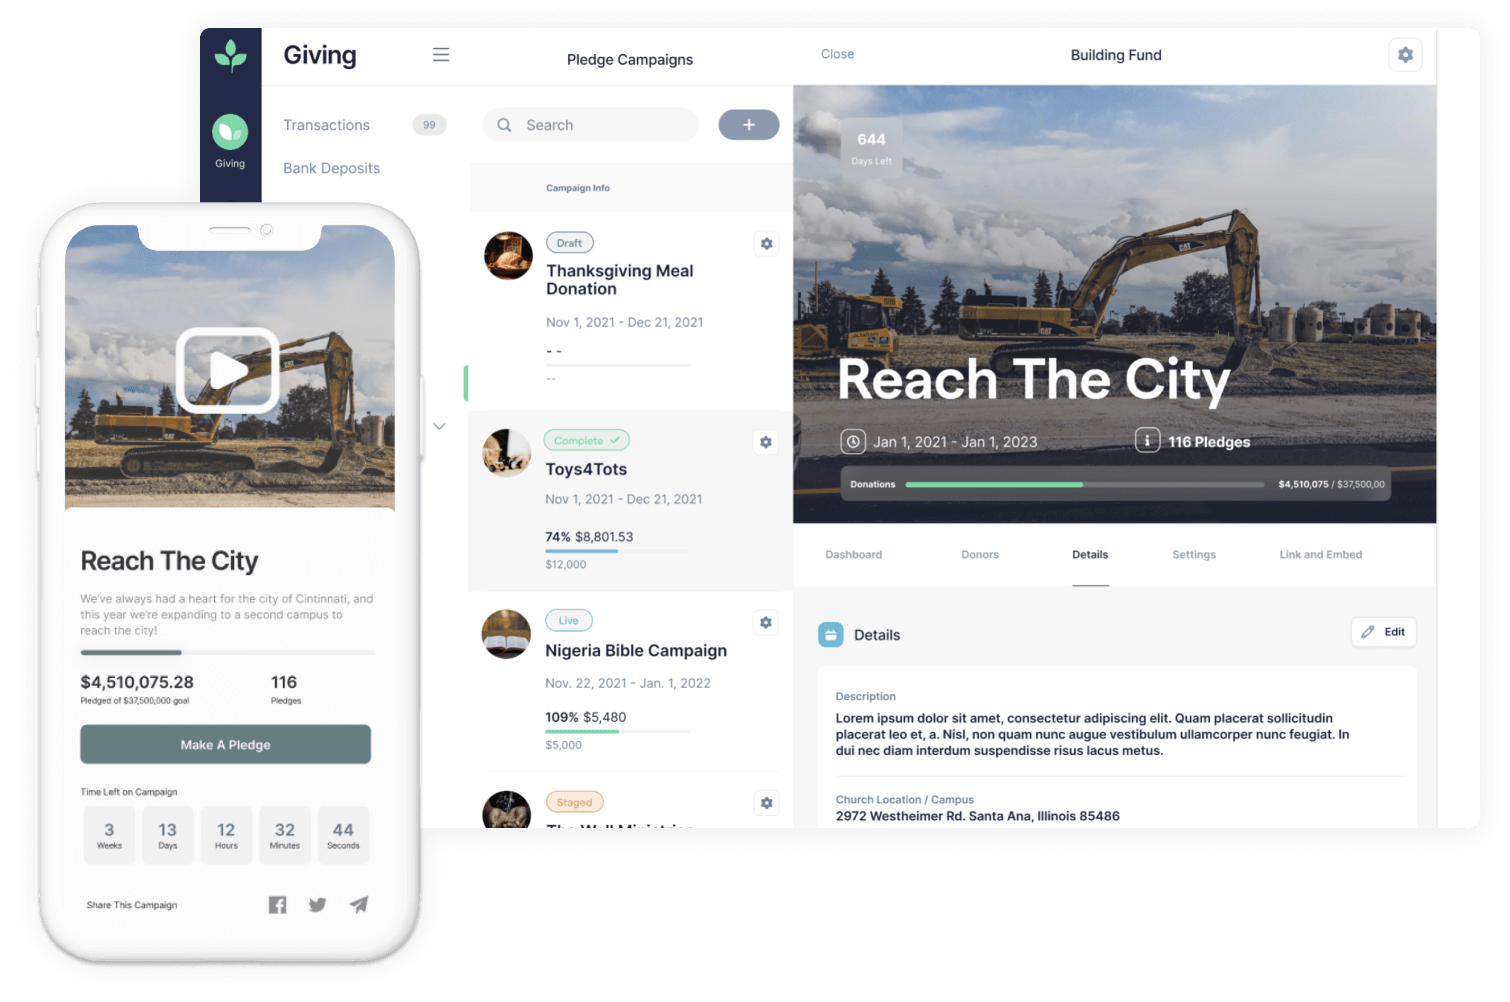Viewport: 1510px width, 1002px height.
Task: Click the clock icon beside campaign dates
Action: tap(853, 441)
